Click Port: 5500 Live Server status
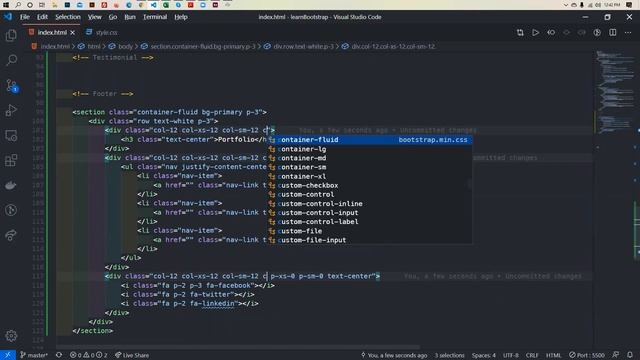This screenshot has width=640, height=360. point(587,355)
